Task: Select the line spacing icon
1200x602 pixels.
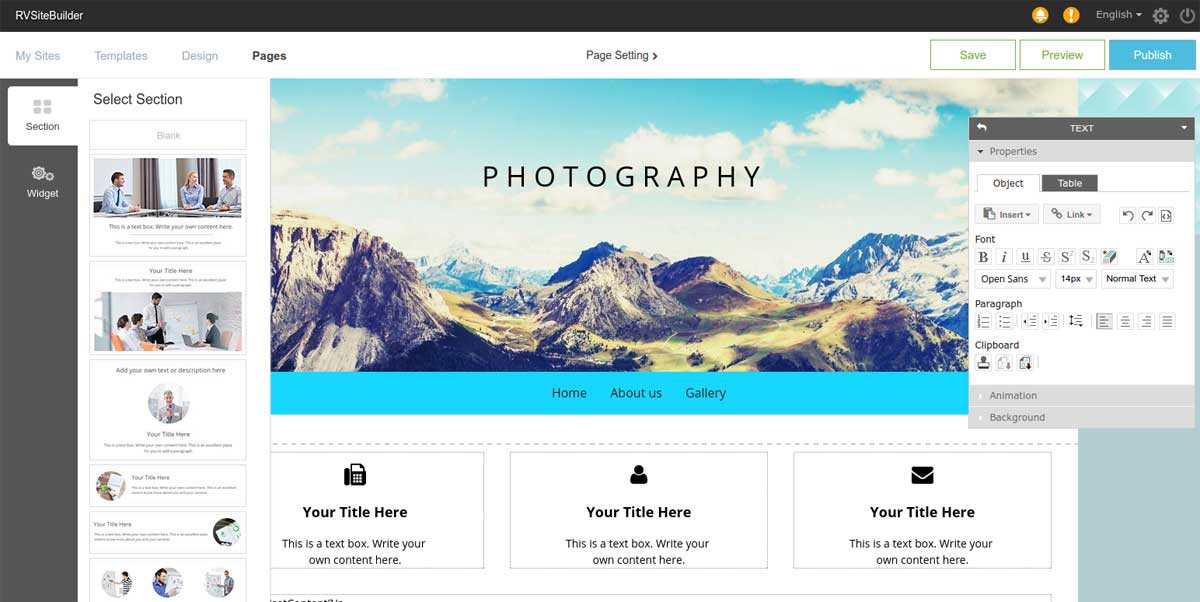Action: [x=1075, y=321]
